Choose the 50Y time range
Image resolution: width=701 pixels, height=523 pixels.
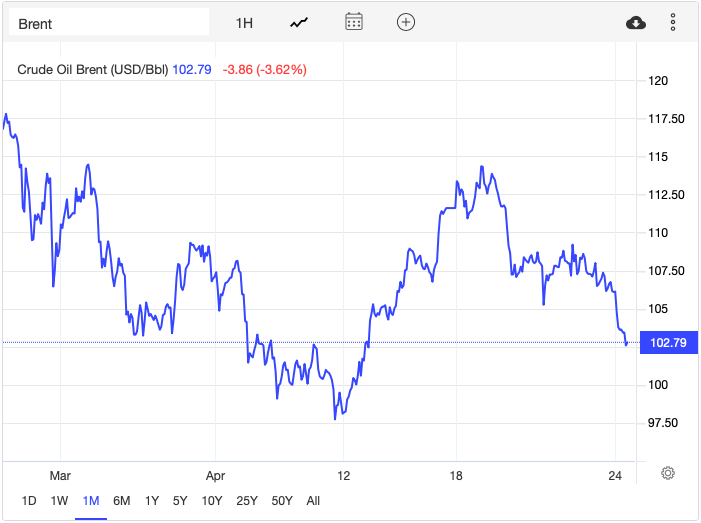(281, 500)
